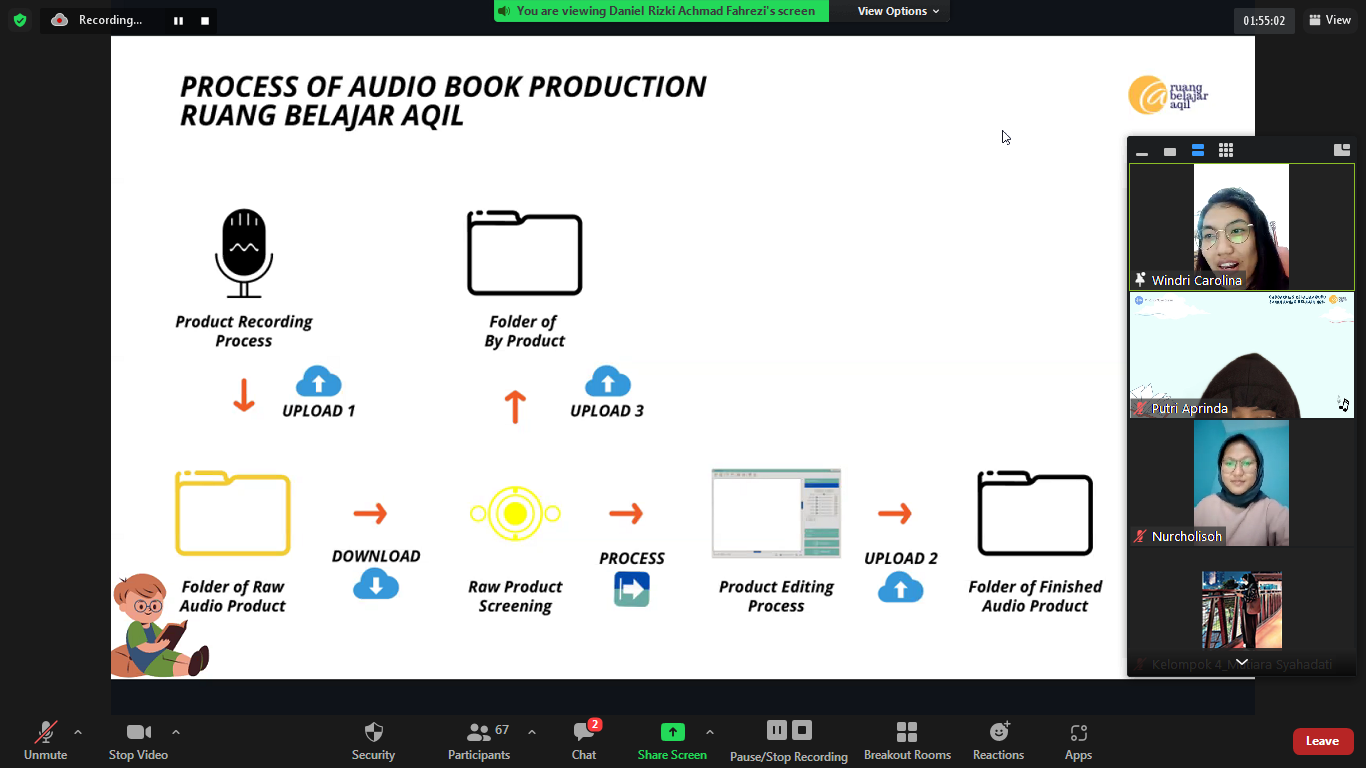1366x768 pixels.
Task: Open the View Options dropdown
Action: click(x=897, y=11)
